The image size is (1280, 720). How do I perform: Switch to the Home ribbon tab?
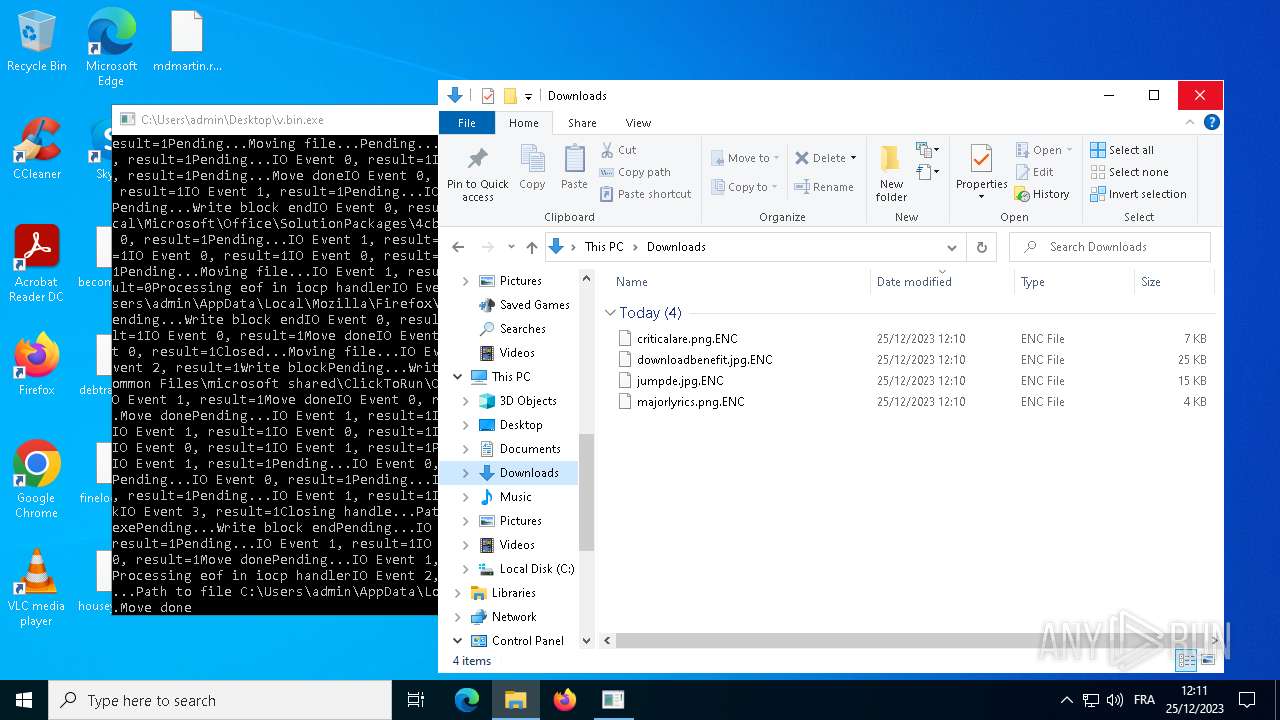(x=524, y=123)
